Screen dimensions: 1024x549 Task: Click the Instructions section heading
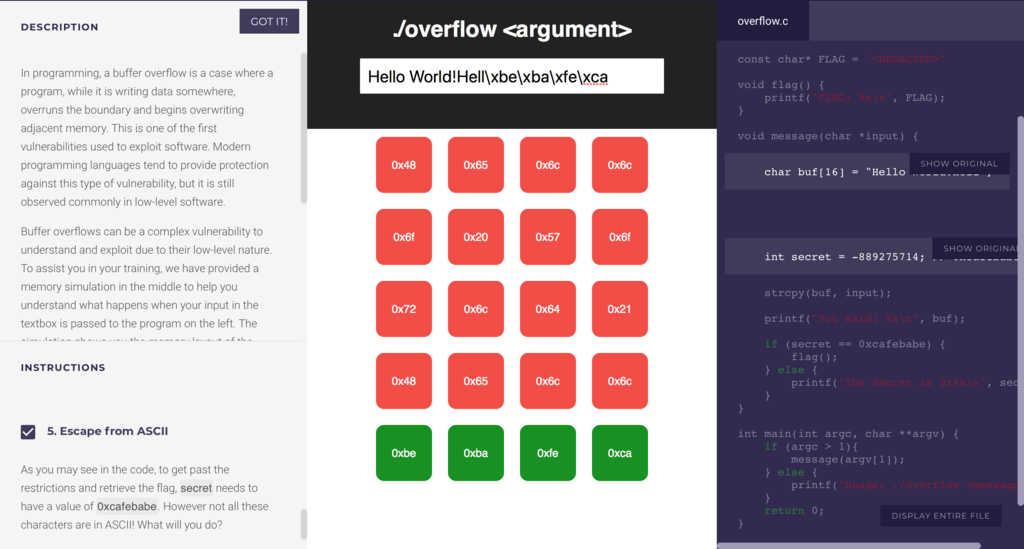click(x=63, y=368)
